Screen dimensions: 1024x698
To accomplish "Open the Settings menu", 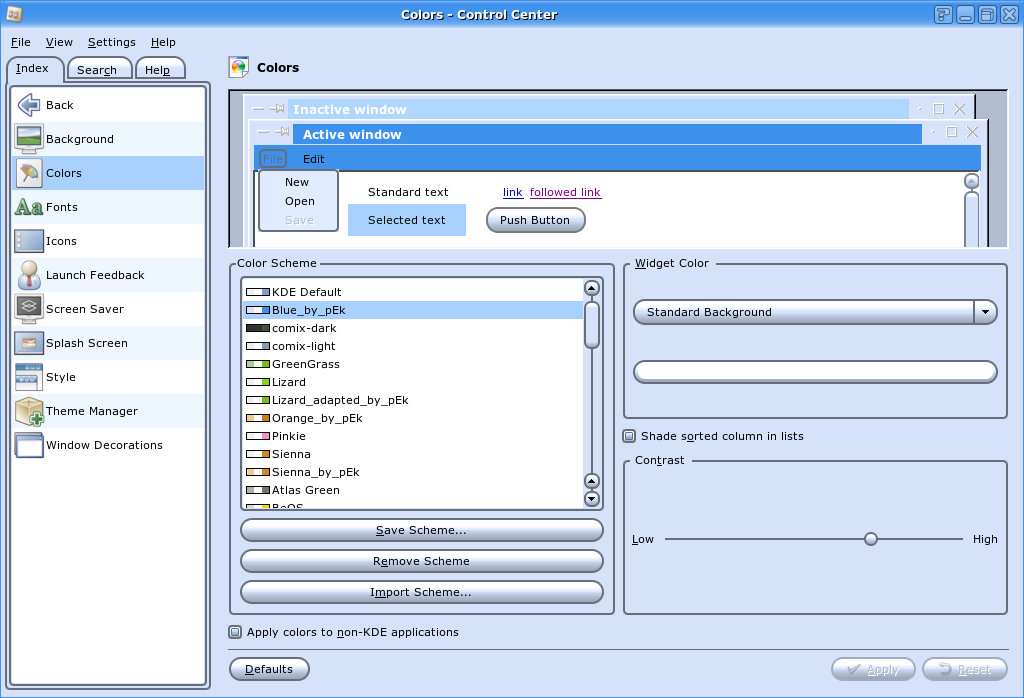I will [x=112, y=42].
